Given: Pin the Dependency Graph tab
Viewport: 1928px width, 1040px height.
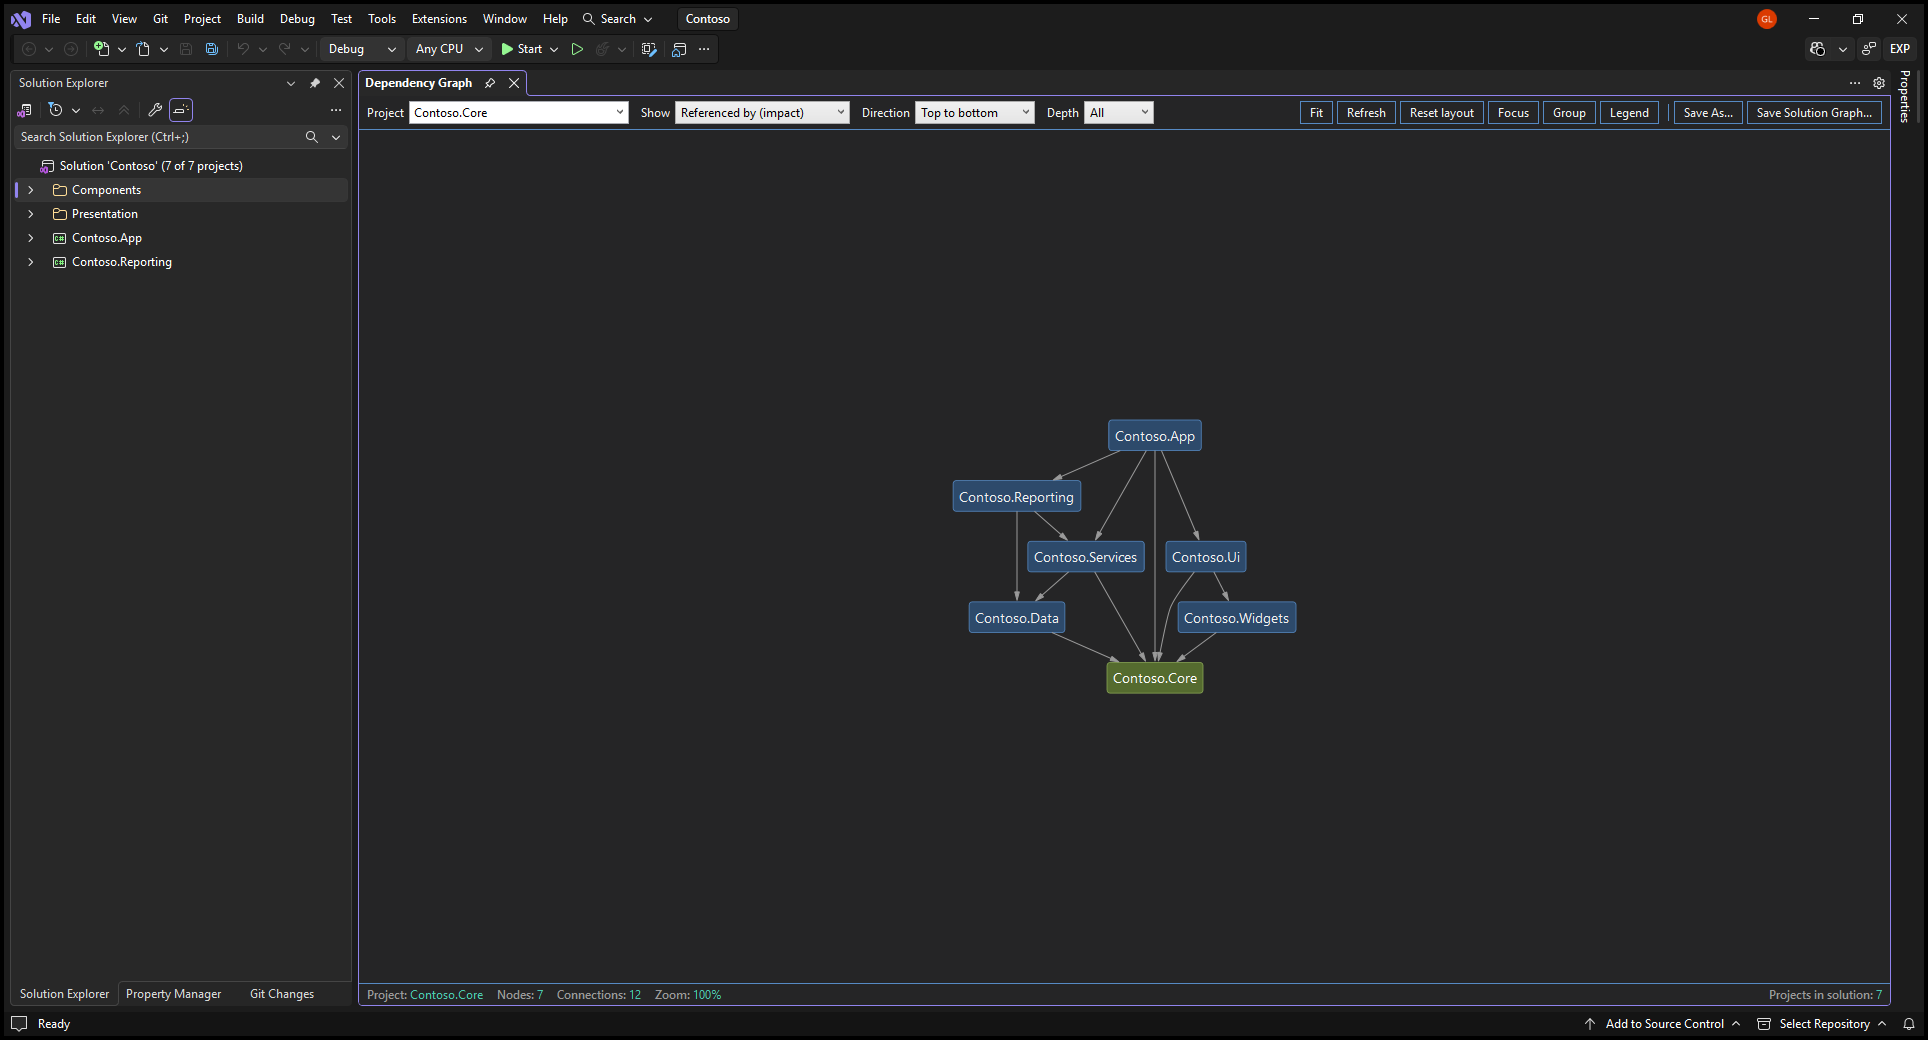Looking at the screenshot, I should (x=490, y=83).
